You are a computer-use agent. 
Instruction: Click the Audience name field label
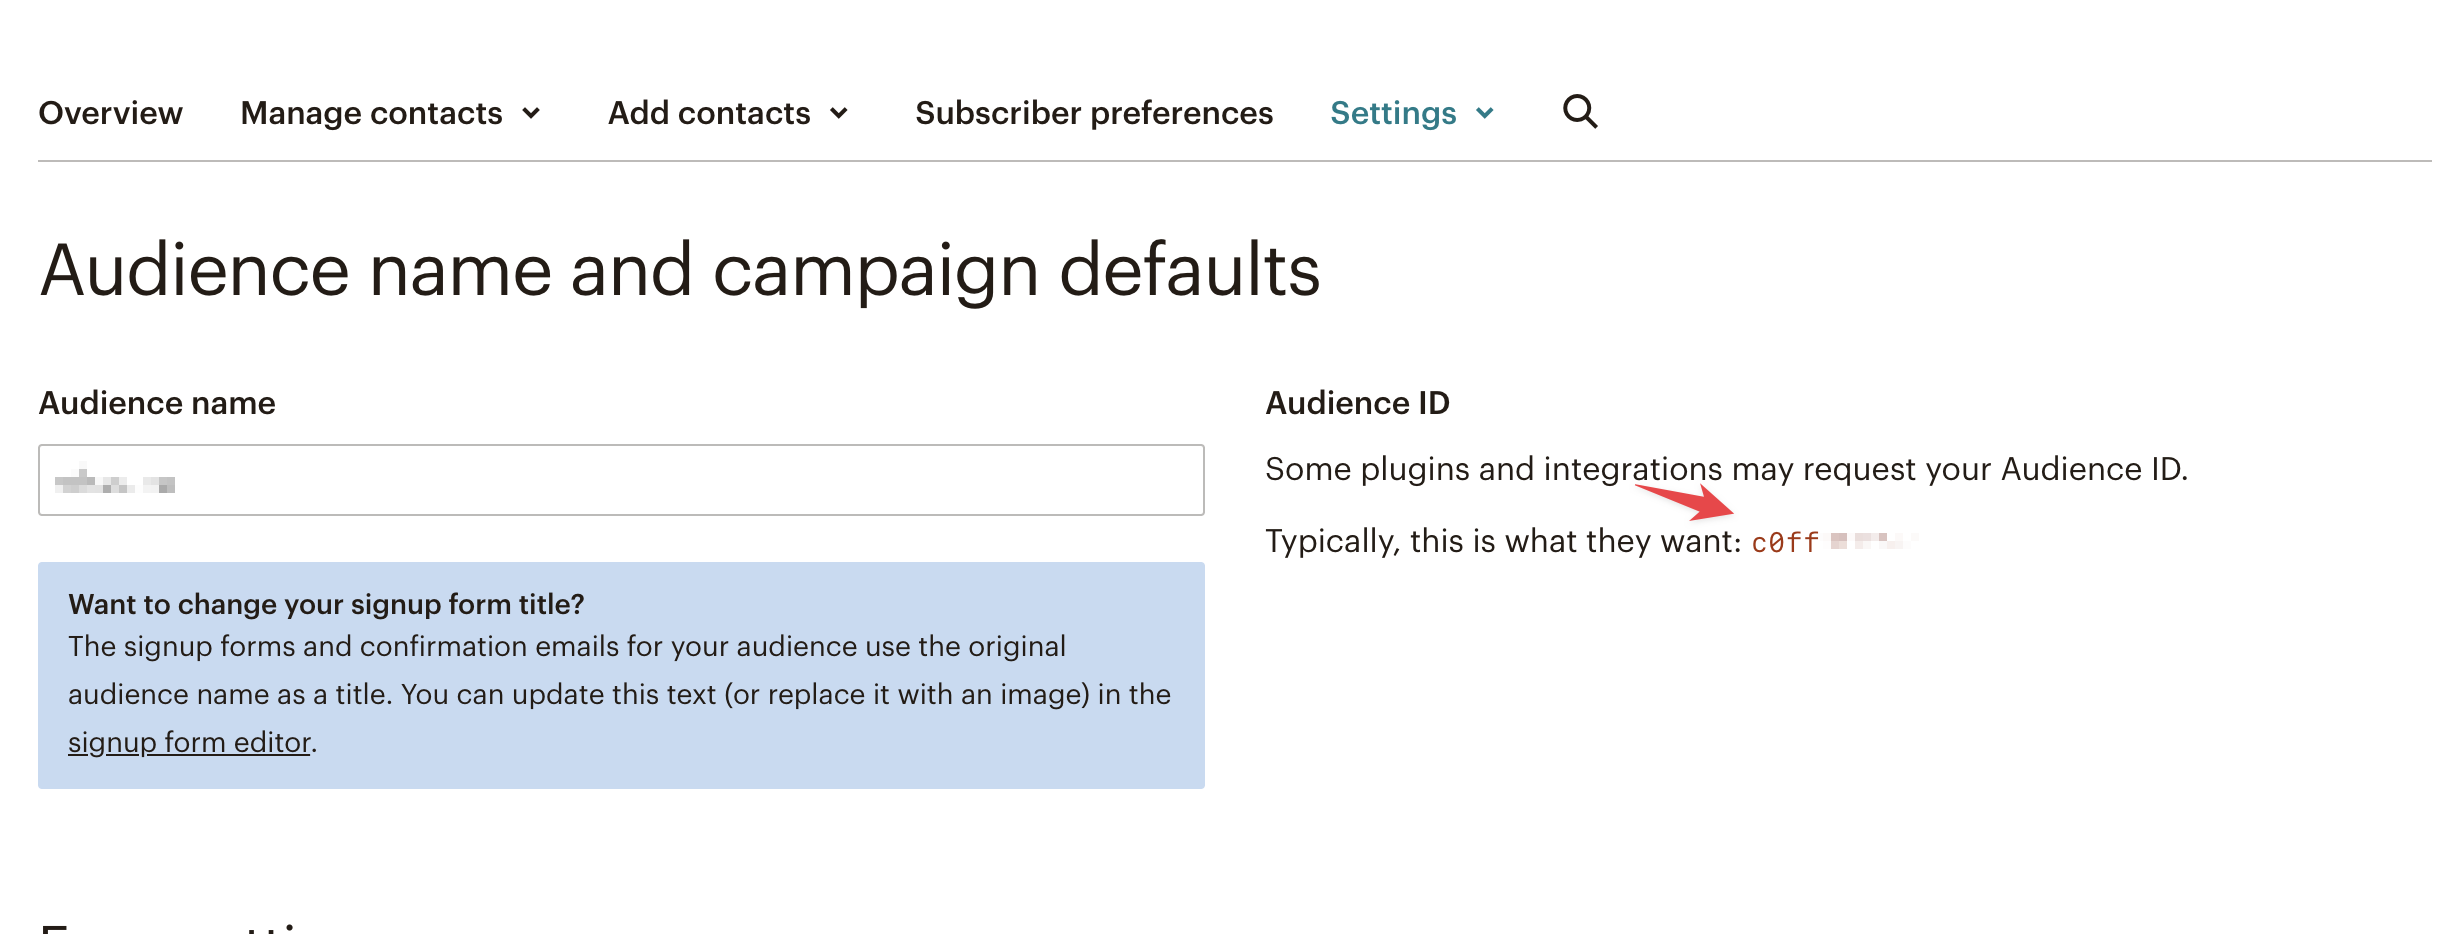click(157, 403)
